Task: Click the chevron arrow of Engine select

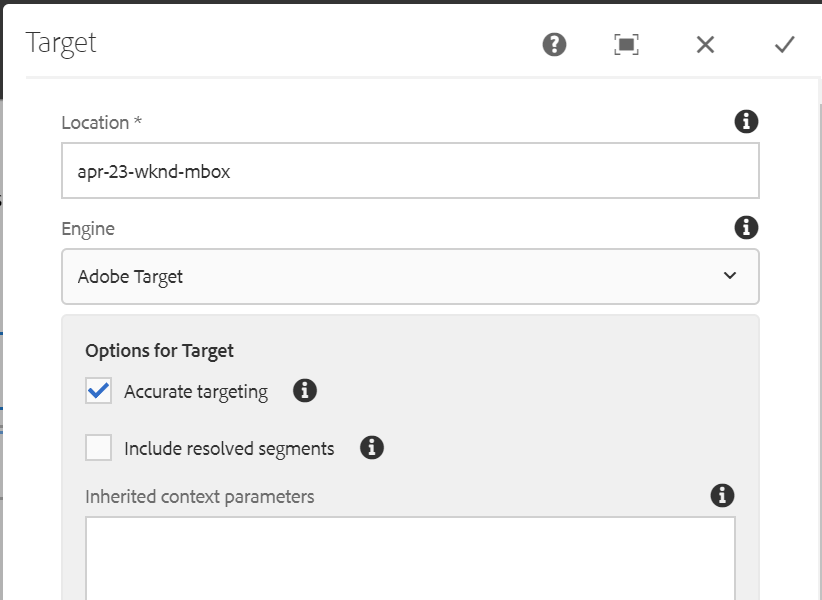Action: coord(730,276)
